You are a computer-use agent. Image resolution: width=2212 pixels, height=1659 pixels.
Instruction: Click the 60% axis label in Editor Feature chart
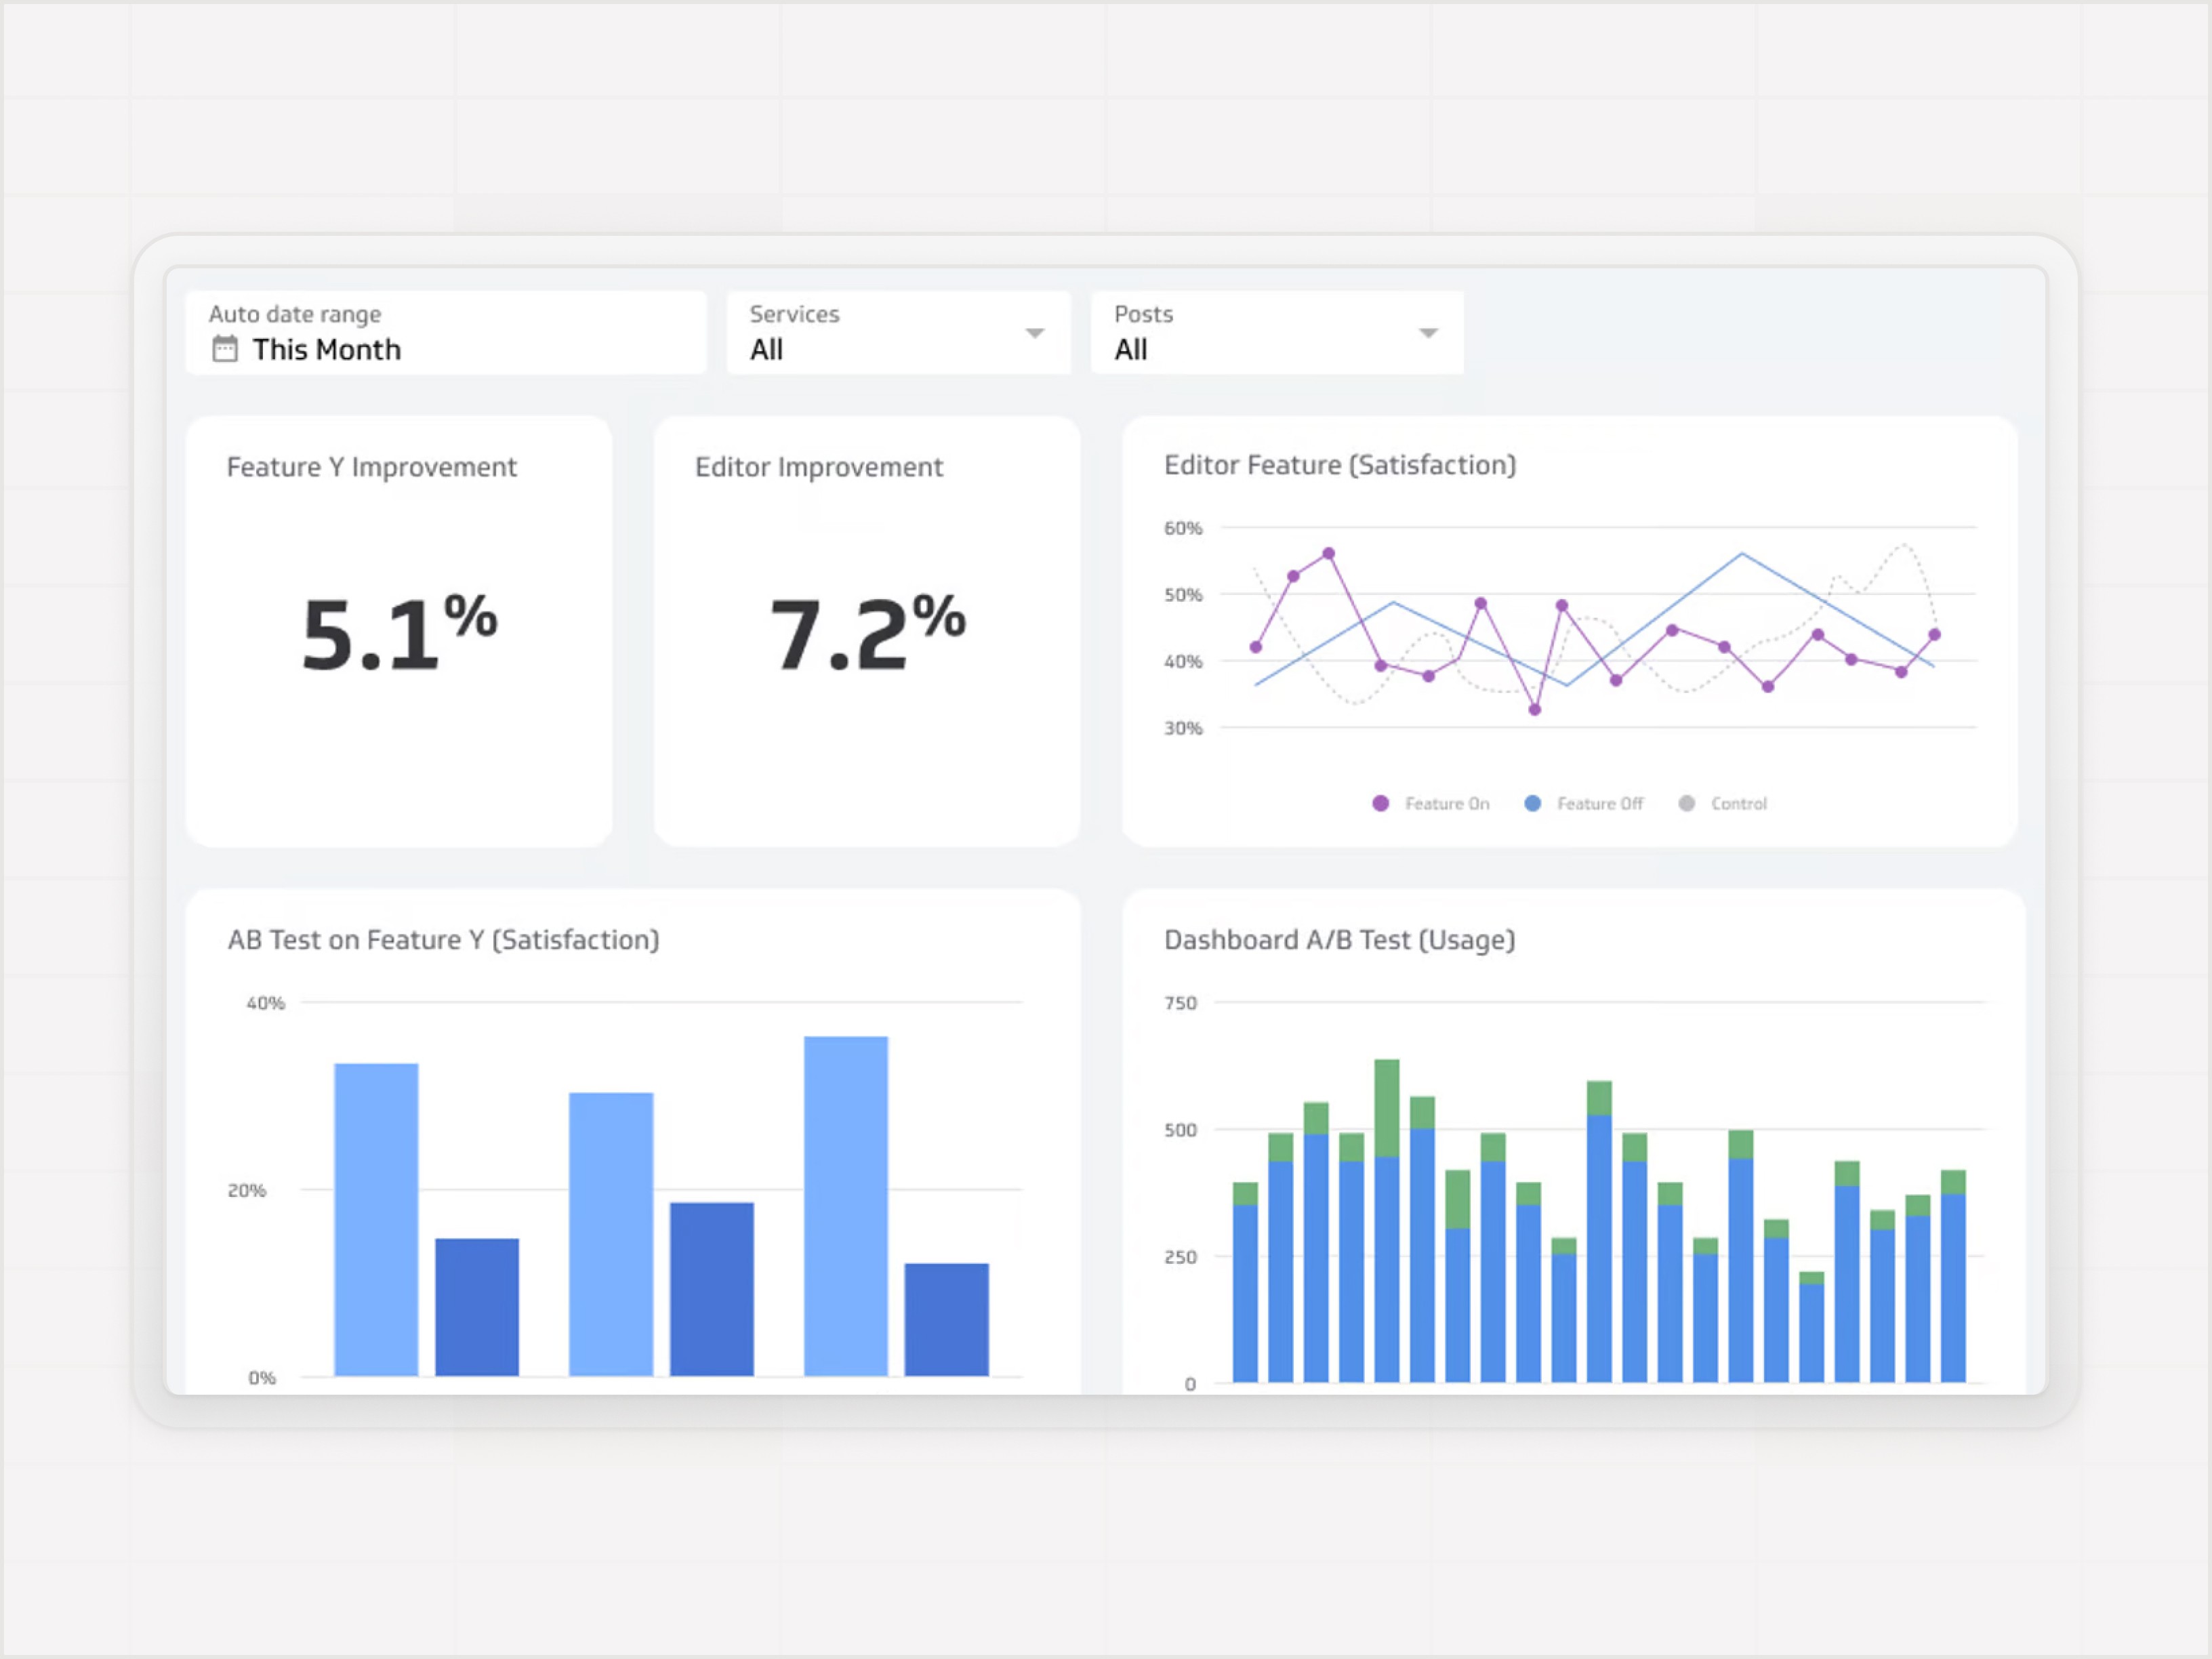coord(1183,528)
